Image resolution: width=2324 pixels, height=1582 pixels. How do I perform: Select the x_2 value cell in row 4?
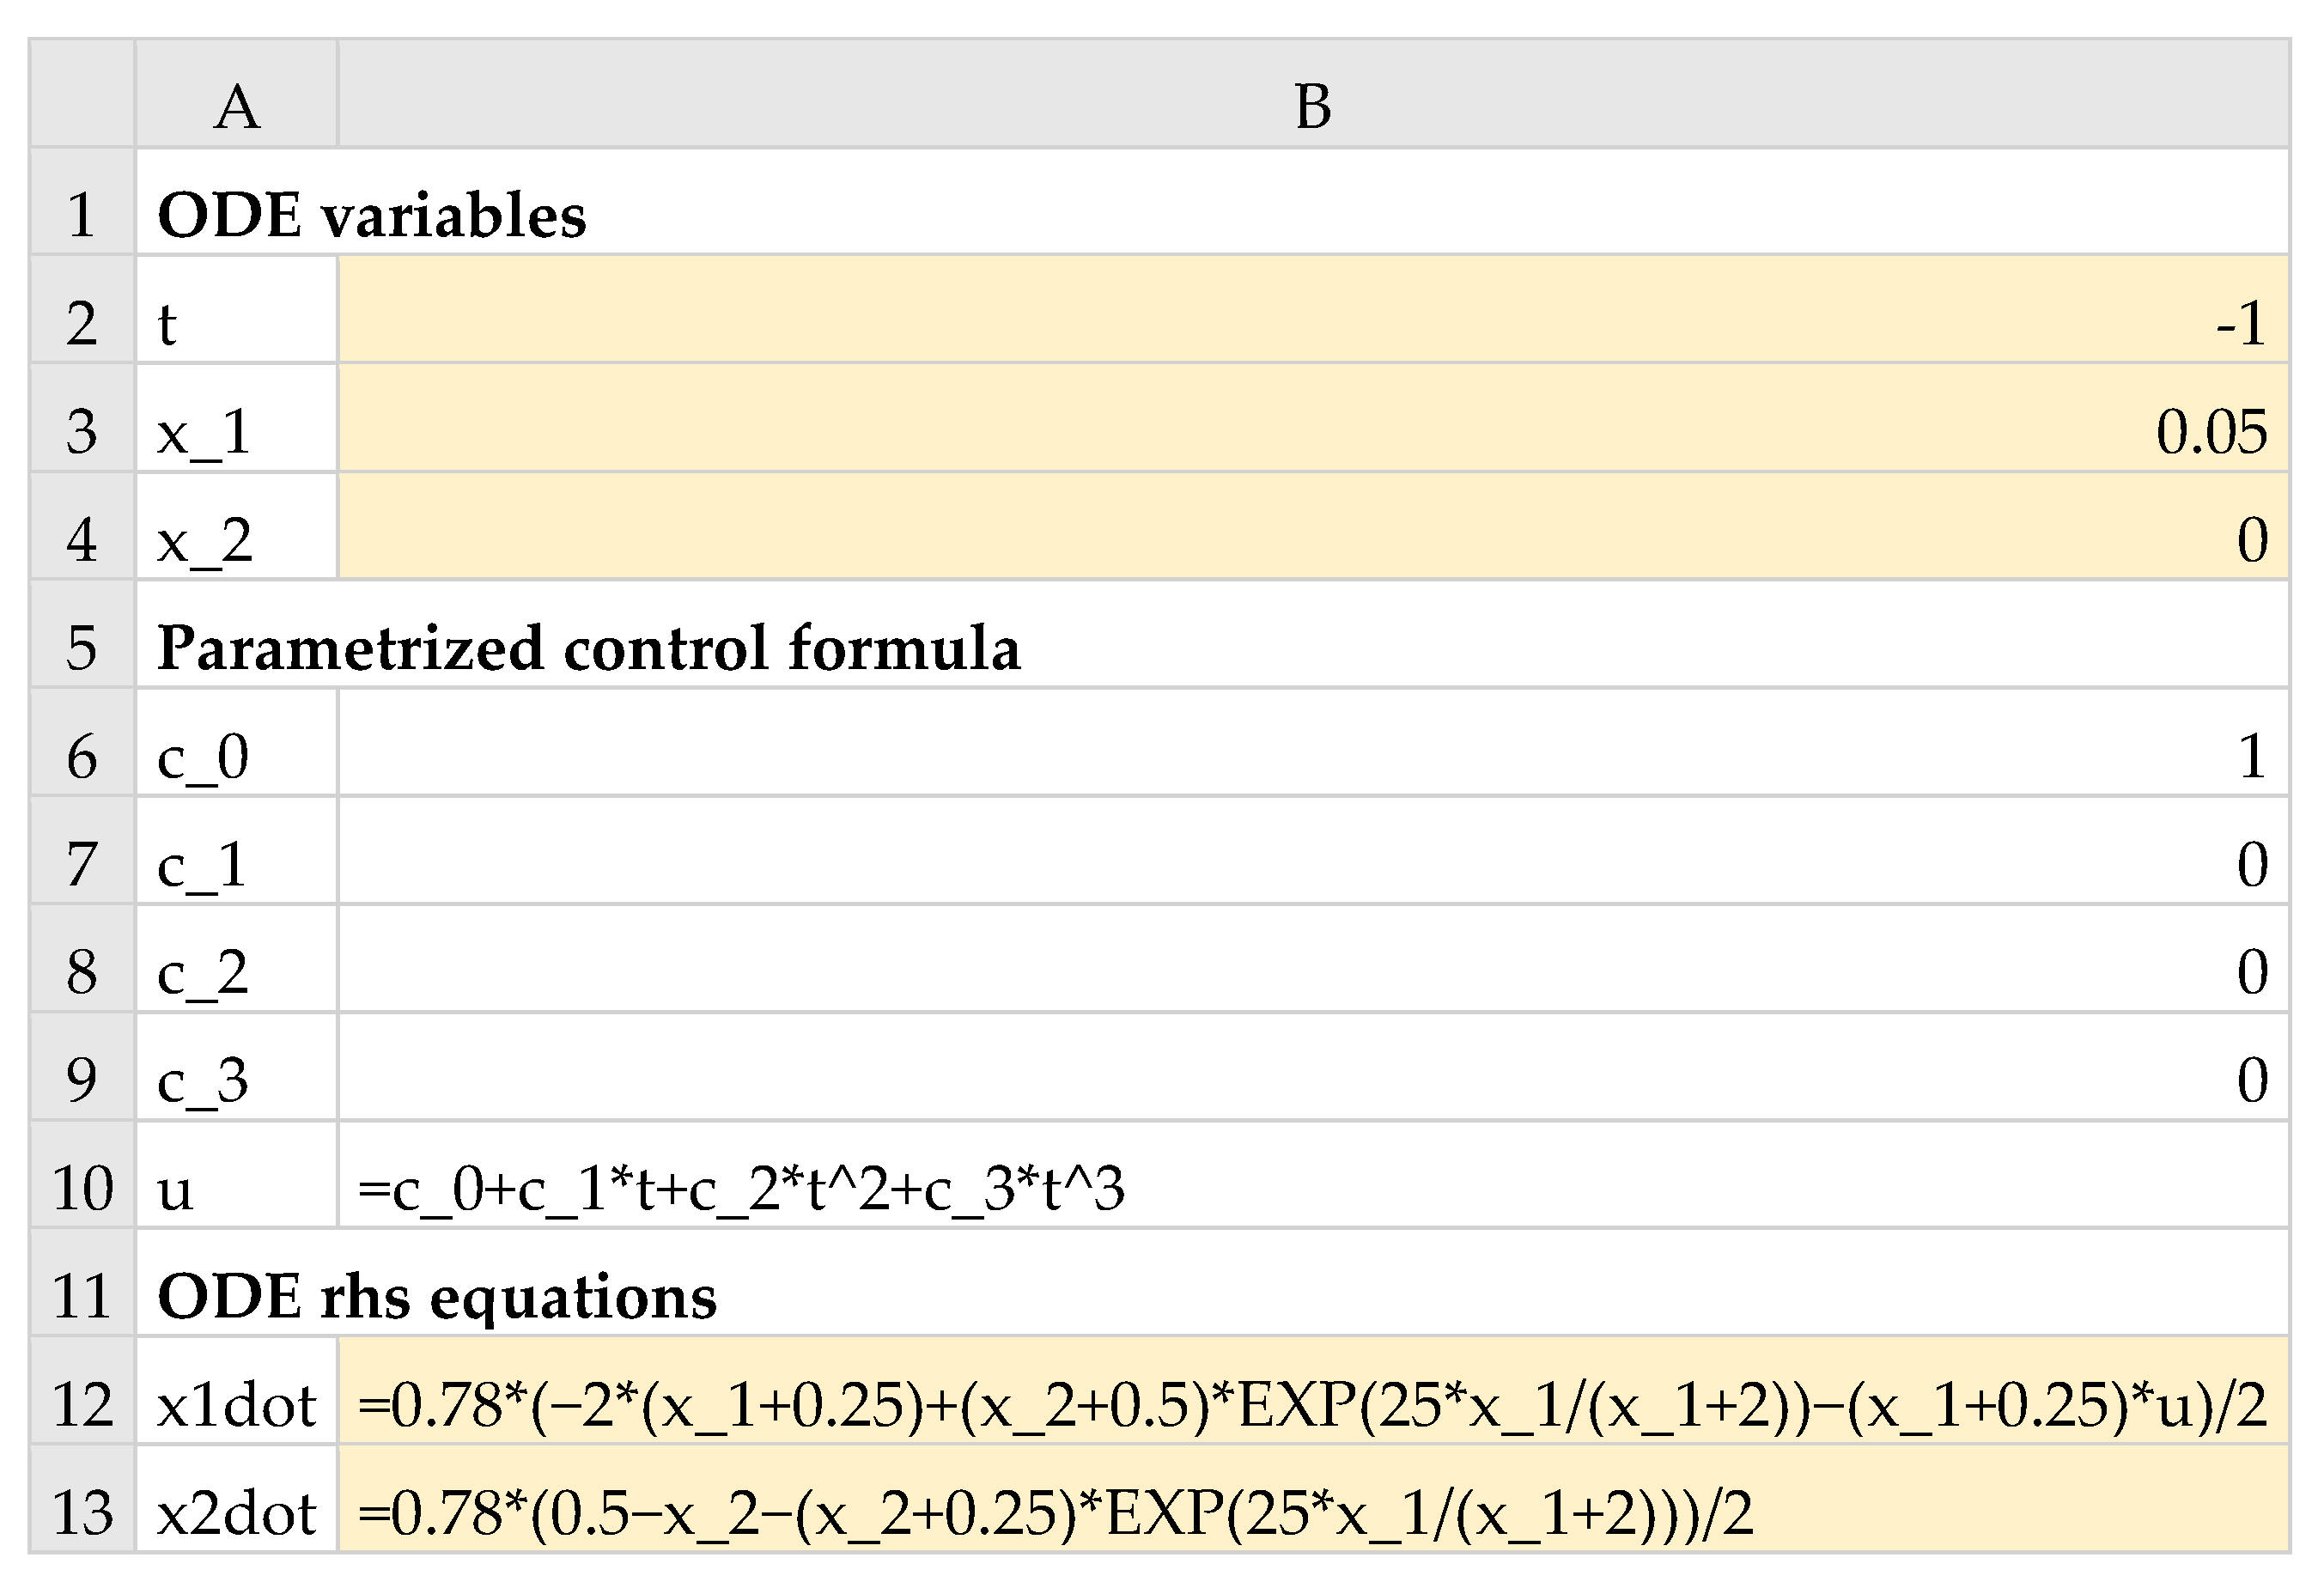tap(1312, 540)
